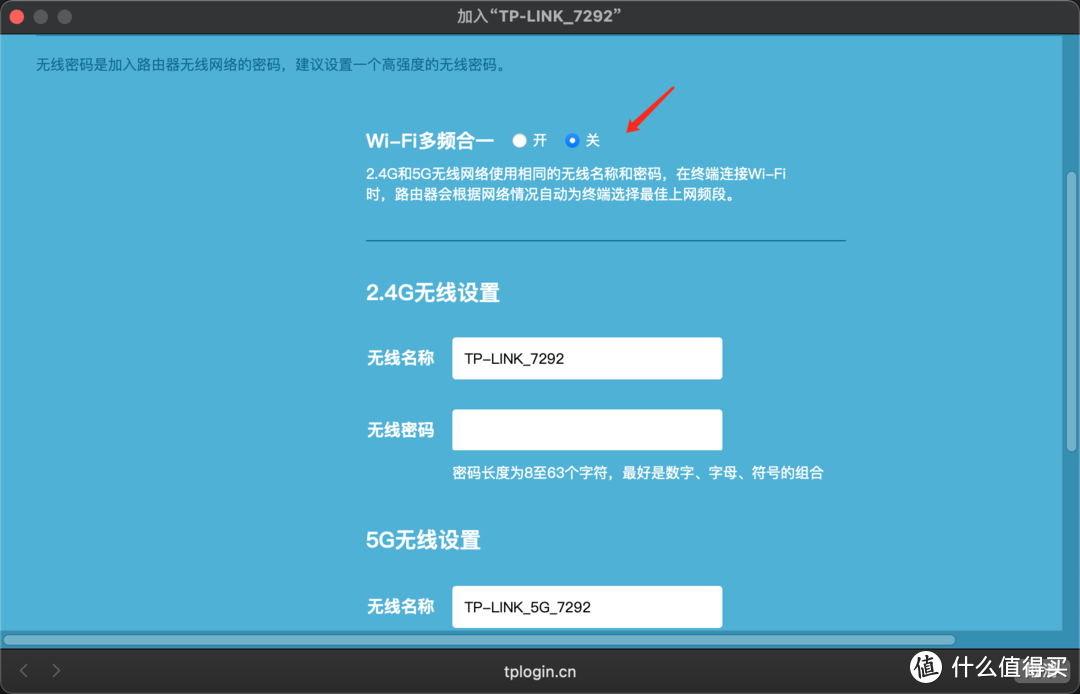1080x694 pixels.
Task: Click the Wi-Fi多频合一 label
Action: [x=430, y=141]
